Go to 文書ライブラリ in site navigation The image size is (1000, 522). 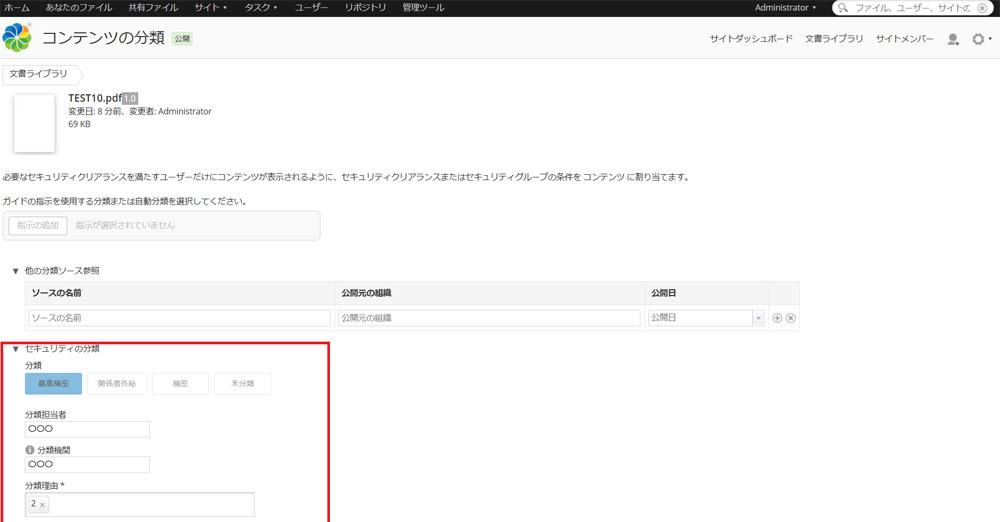click(x=834, y=39)
